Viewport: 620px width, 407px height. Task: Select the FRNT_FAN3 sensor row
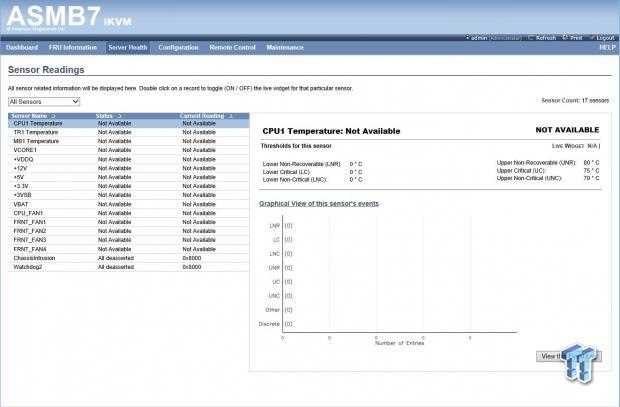click(x=129, y=240)
